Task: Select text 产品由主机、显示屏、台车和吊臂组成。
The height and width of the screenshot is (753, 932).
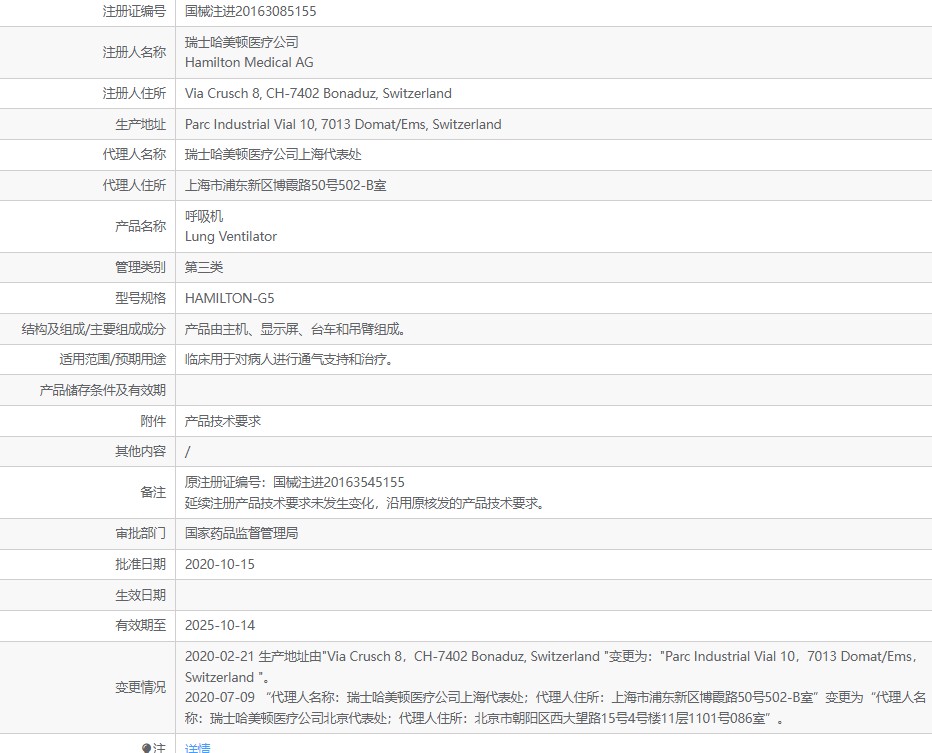Action: [296, 329]
